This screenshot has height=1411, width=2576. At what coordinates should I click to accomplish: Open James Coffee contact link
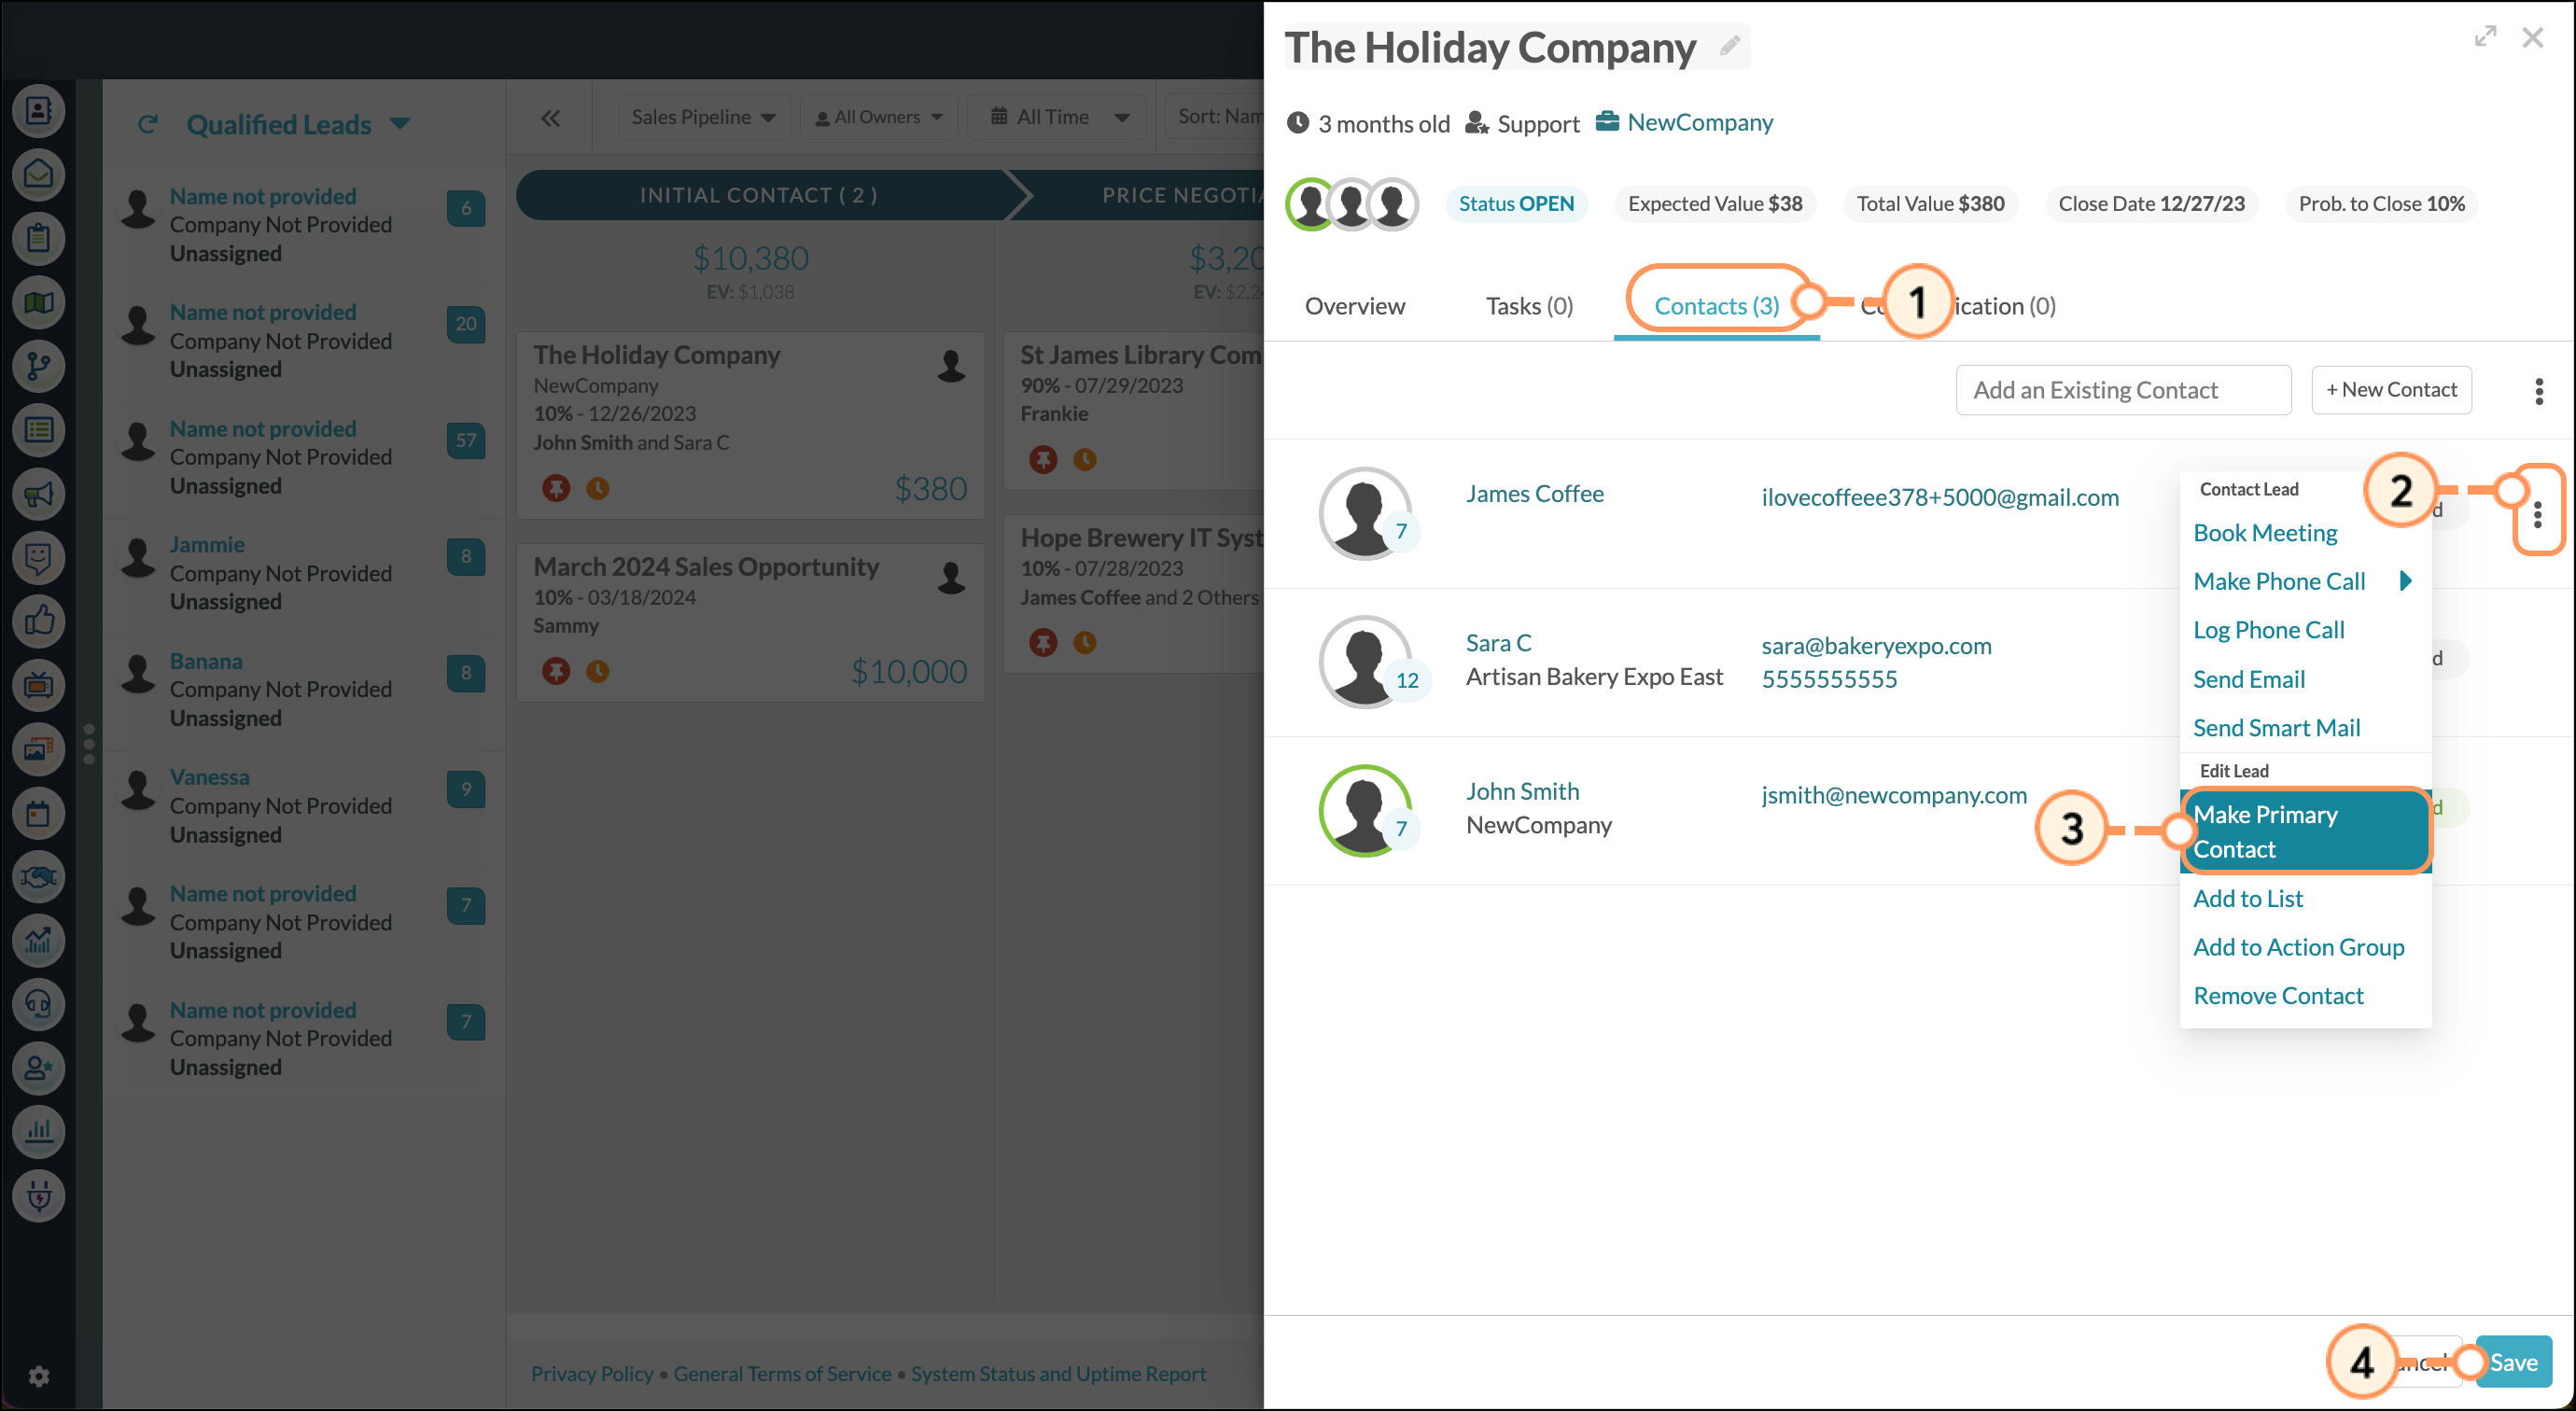(x=1535, y=494)
